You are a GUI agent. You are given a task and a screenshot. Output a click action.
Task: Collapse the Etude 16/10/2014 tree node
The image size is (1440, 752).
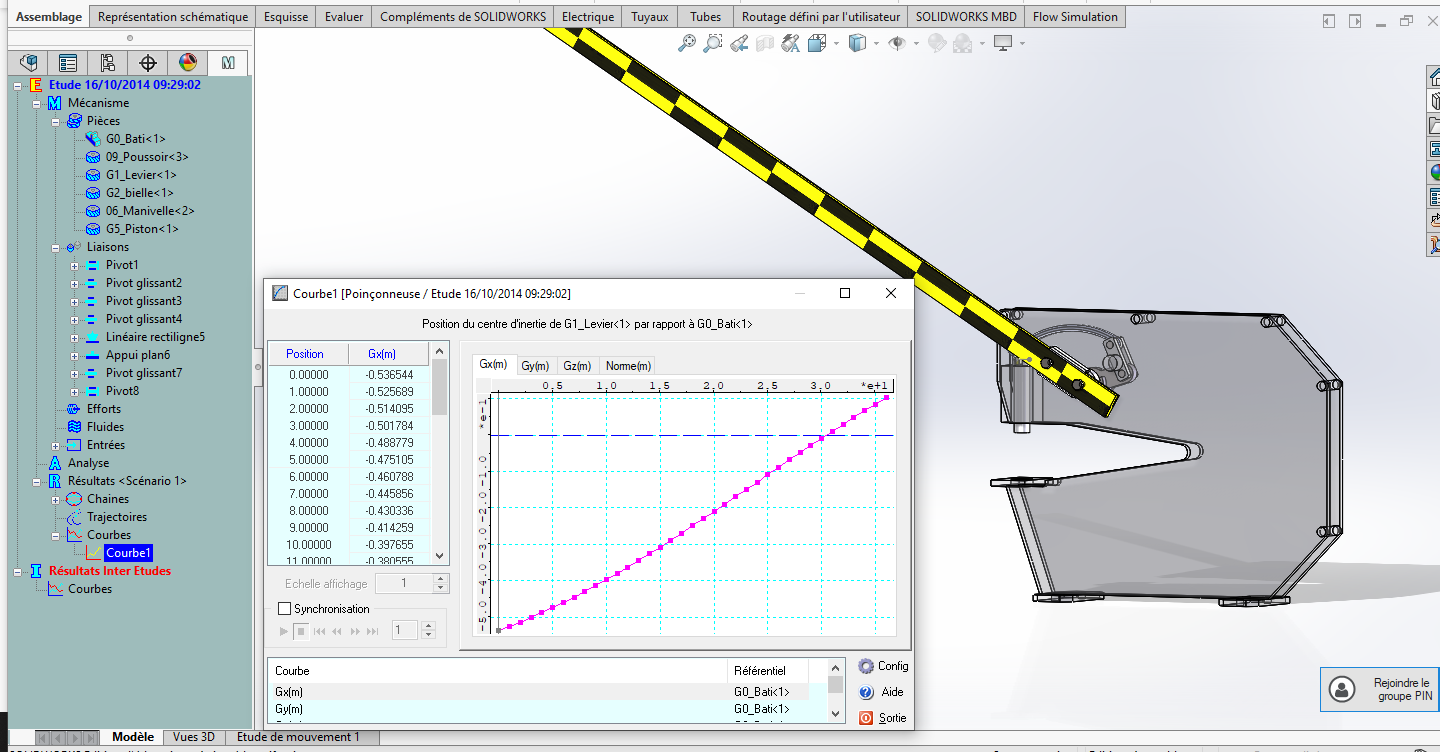pyautogui.click(x=17, y=85)
